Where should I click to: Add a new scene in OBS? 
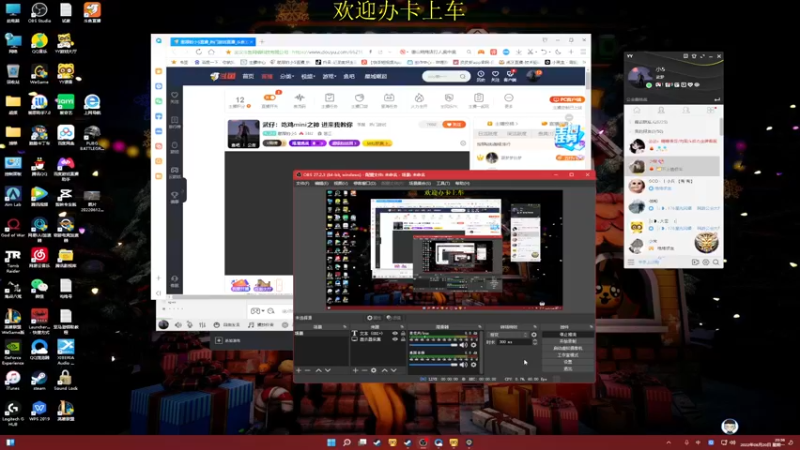(299, 370)
